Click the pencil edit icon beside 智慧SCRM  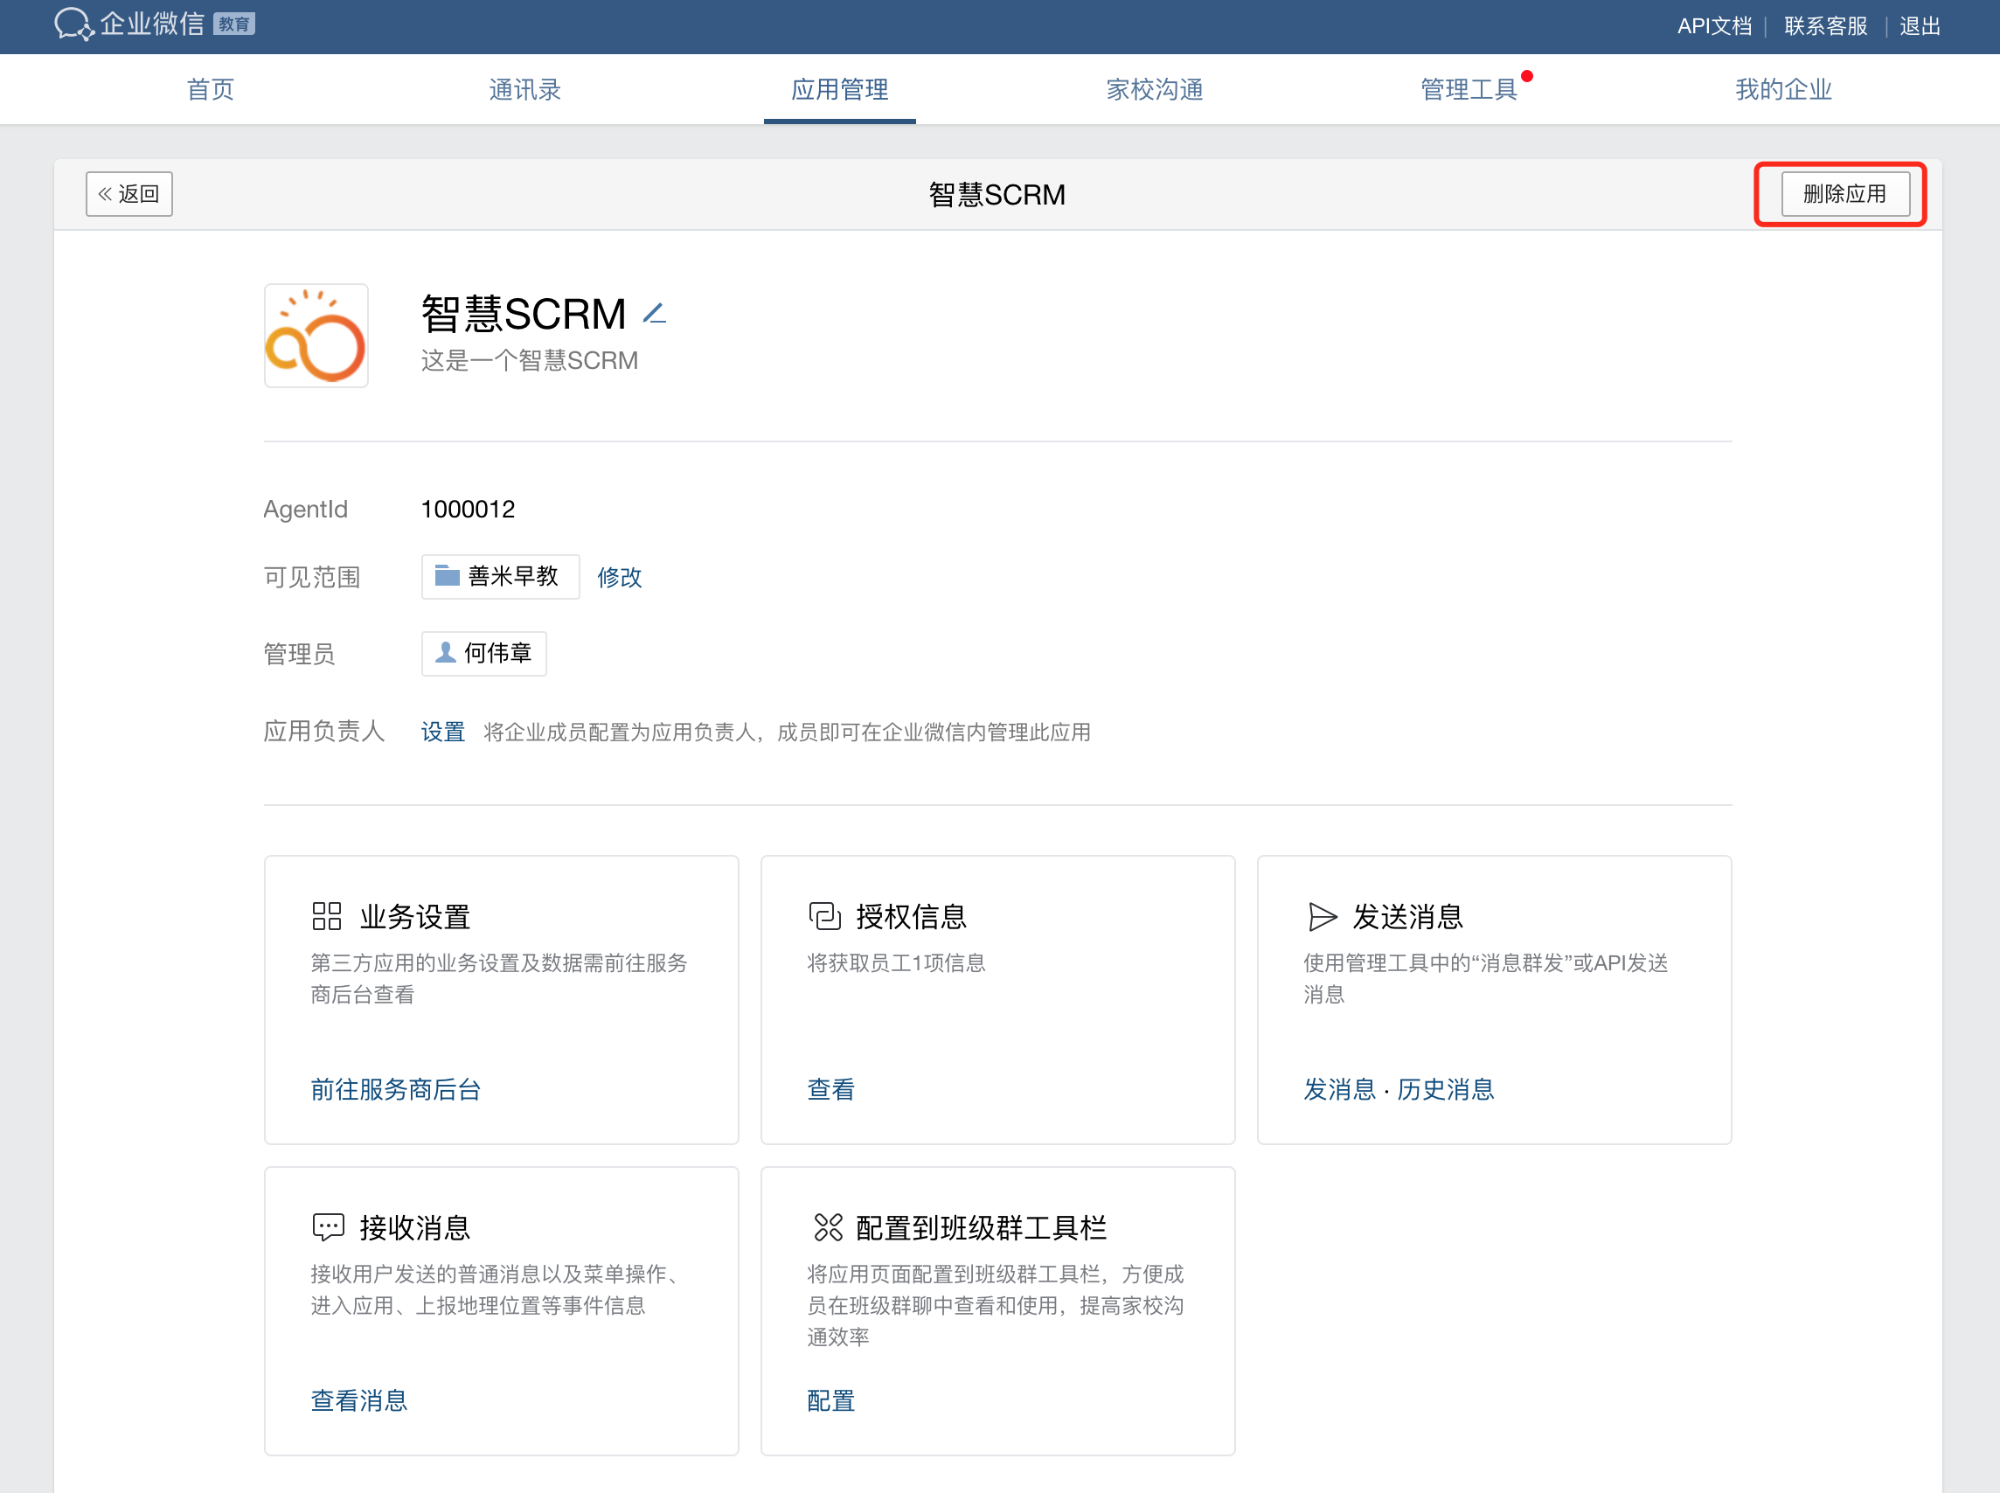tap(654, 314)
